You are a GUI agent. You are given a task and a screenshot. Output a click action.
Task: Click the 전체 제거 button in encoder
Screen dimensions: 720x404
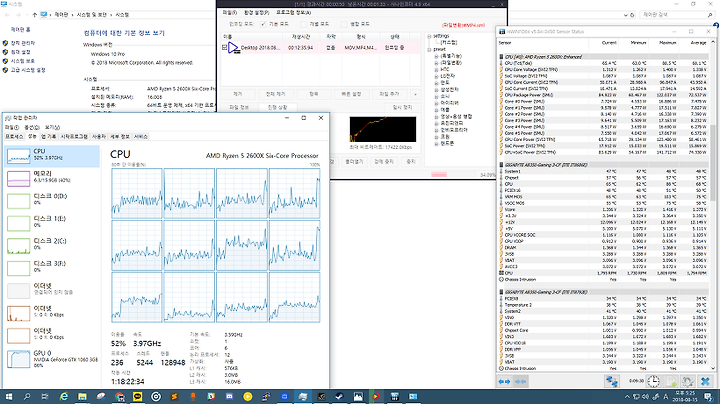pyautogui.click(x=276, y=94)
